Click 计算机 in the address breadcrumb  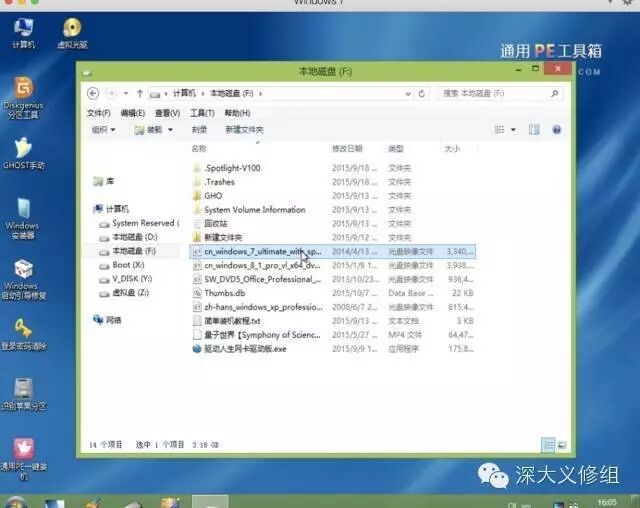pyautogui.click(x=184, y=93)
